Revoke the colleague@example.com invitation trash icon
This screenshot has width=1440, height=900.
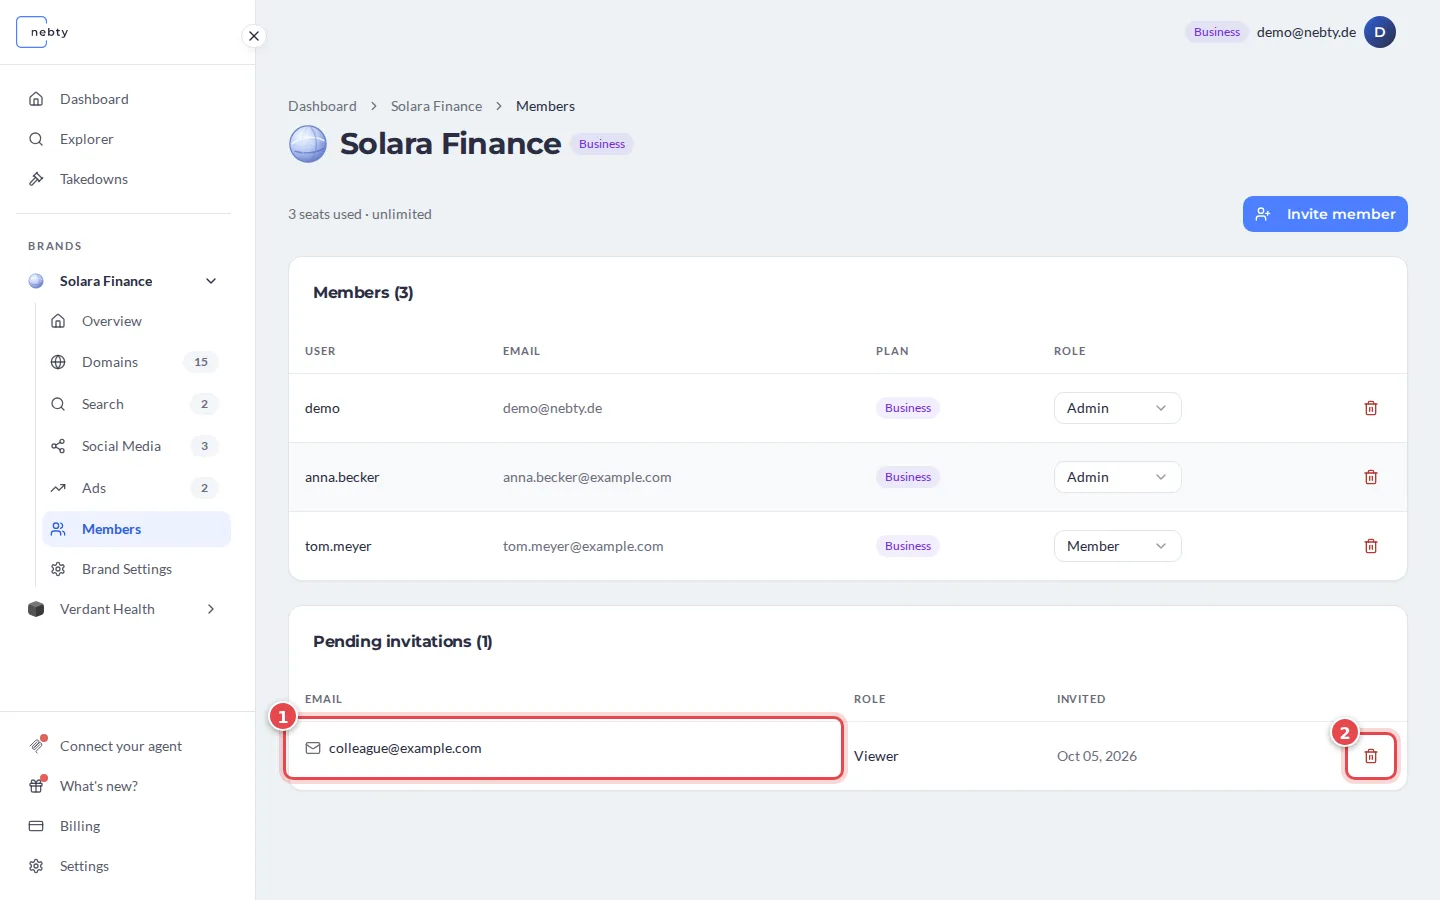point(1371,756)
